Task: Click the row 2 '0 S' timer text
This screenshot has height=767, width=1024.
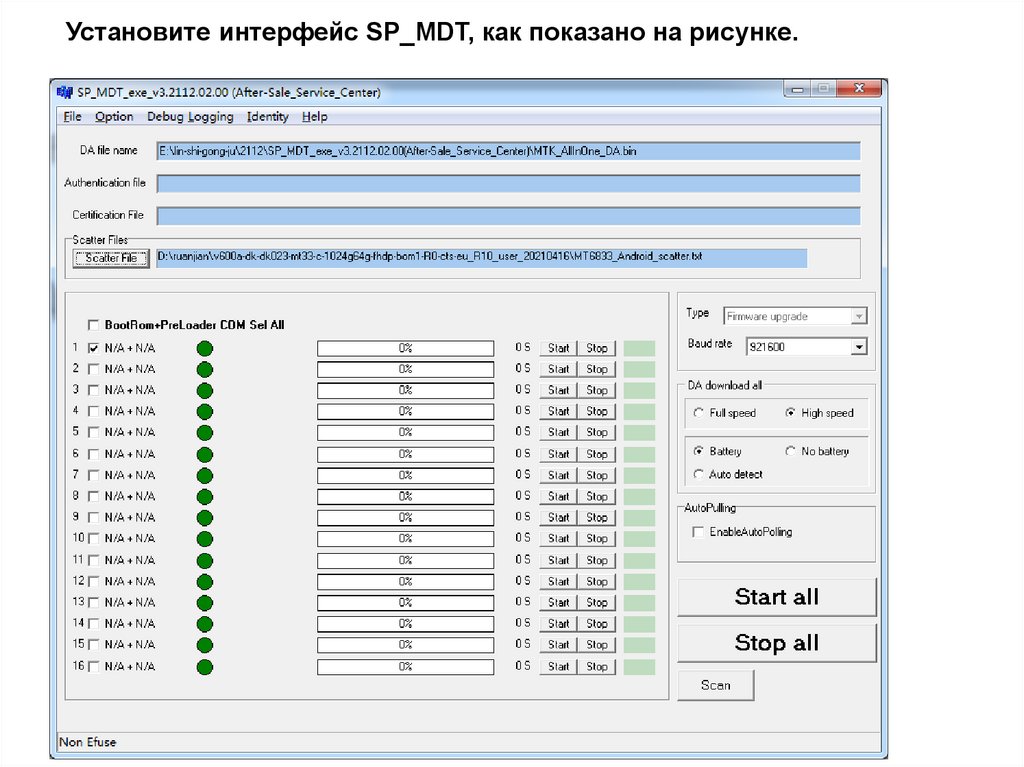Action: (522, 368)
